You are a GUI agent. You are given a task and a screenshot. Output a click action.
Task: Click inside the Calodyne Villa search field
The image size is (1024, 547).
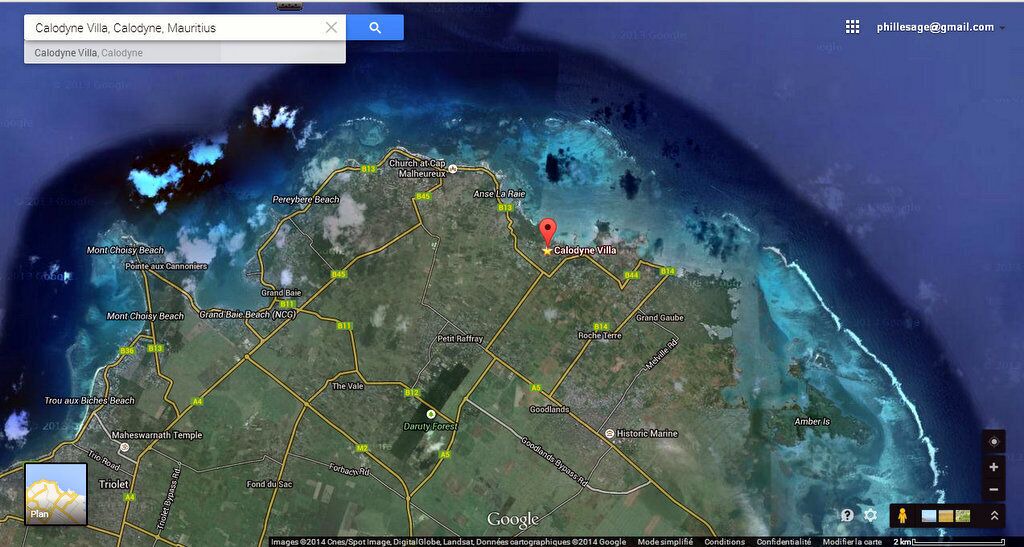pyautogui.click(x=170, y=28)
